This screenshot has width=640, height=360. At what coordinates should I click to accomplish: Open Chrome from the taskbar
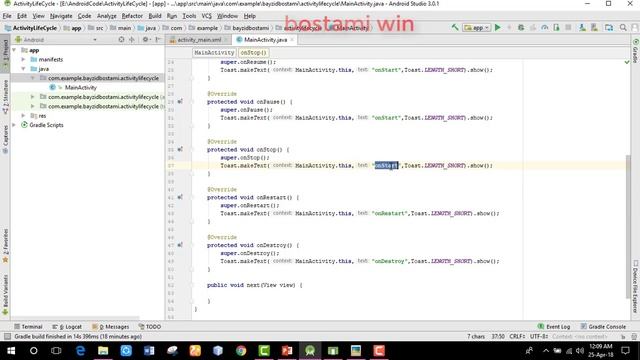point(241,351)
